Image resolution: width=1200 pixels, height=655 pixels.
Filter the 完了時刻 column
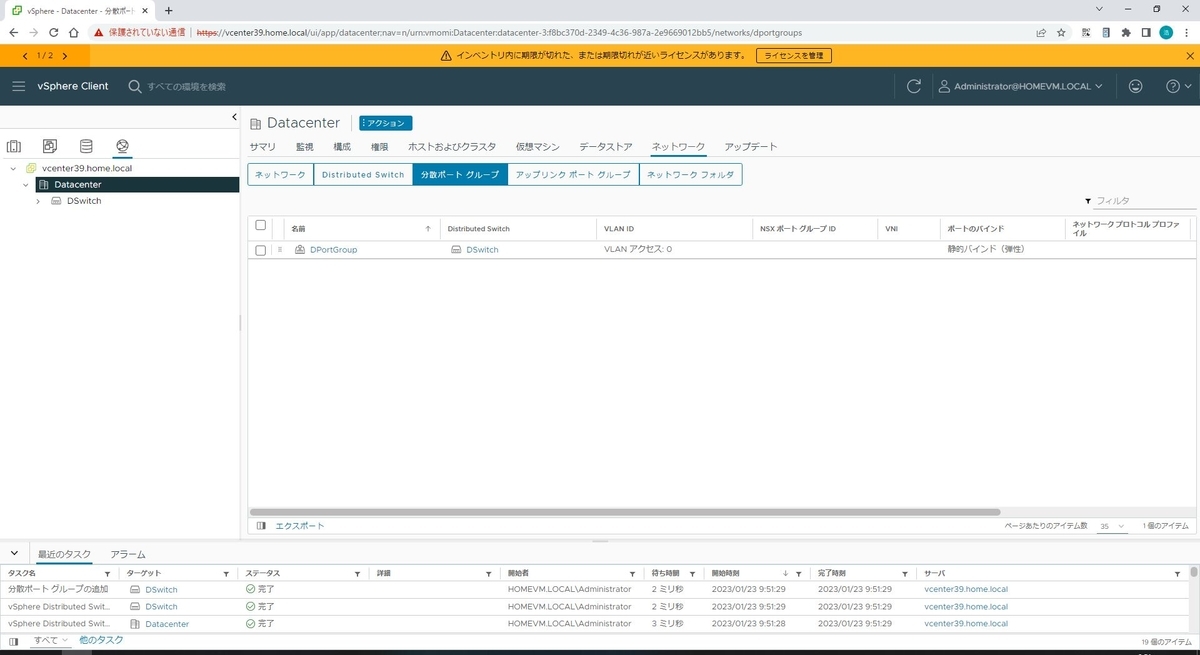pos(905,574)
